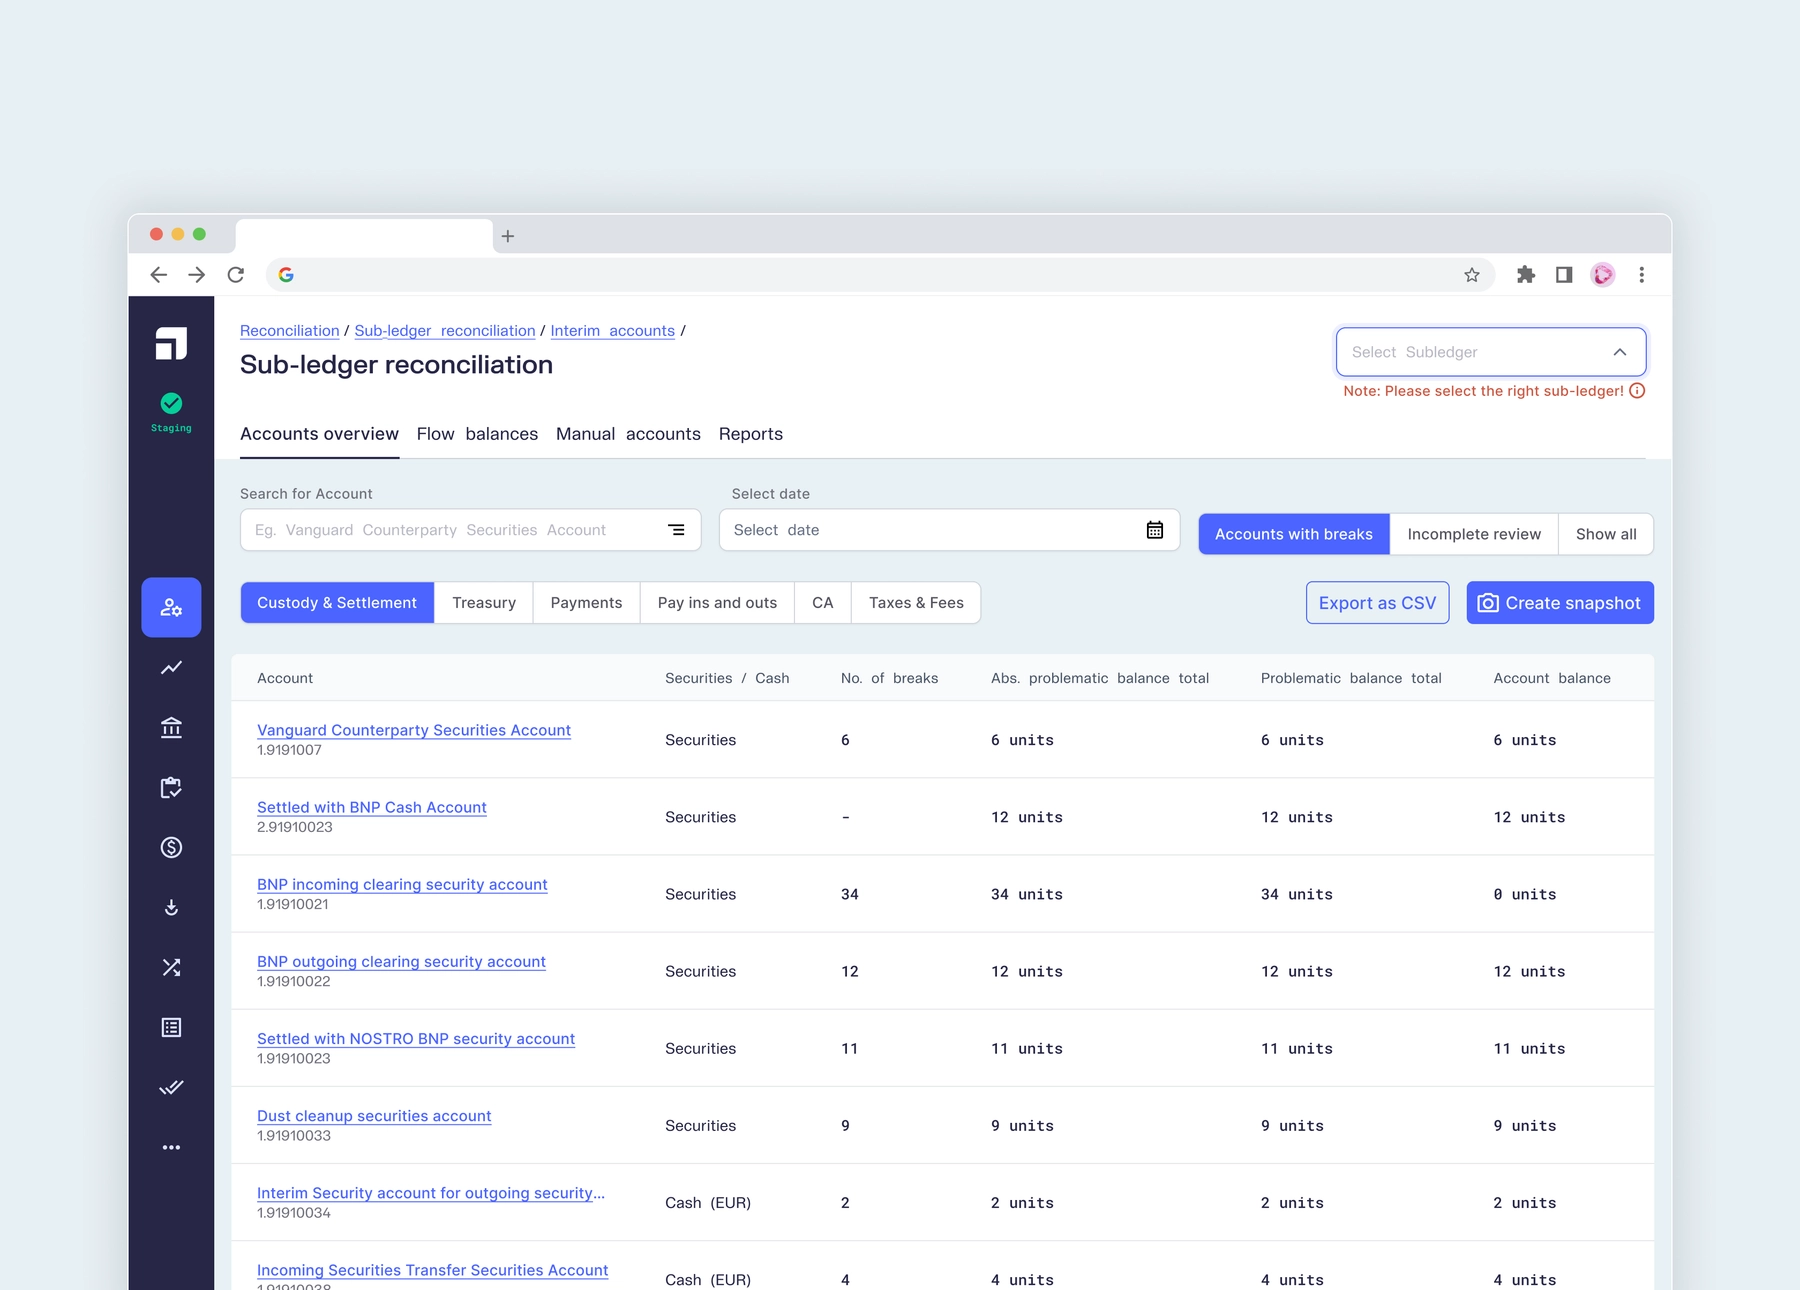Go to Reconciliation breadcrumb link
Screen dimensions: 1800x1290
click(289, 331)
